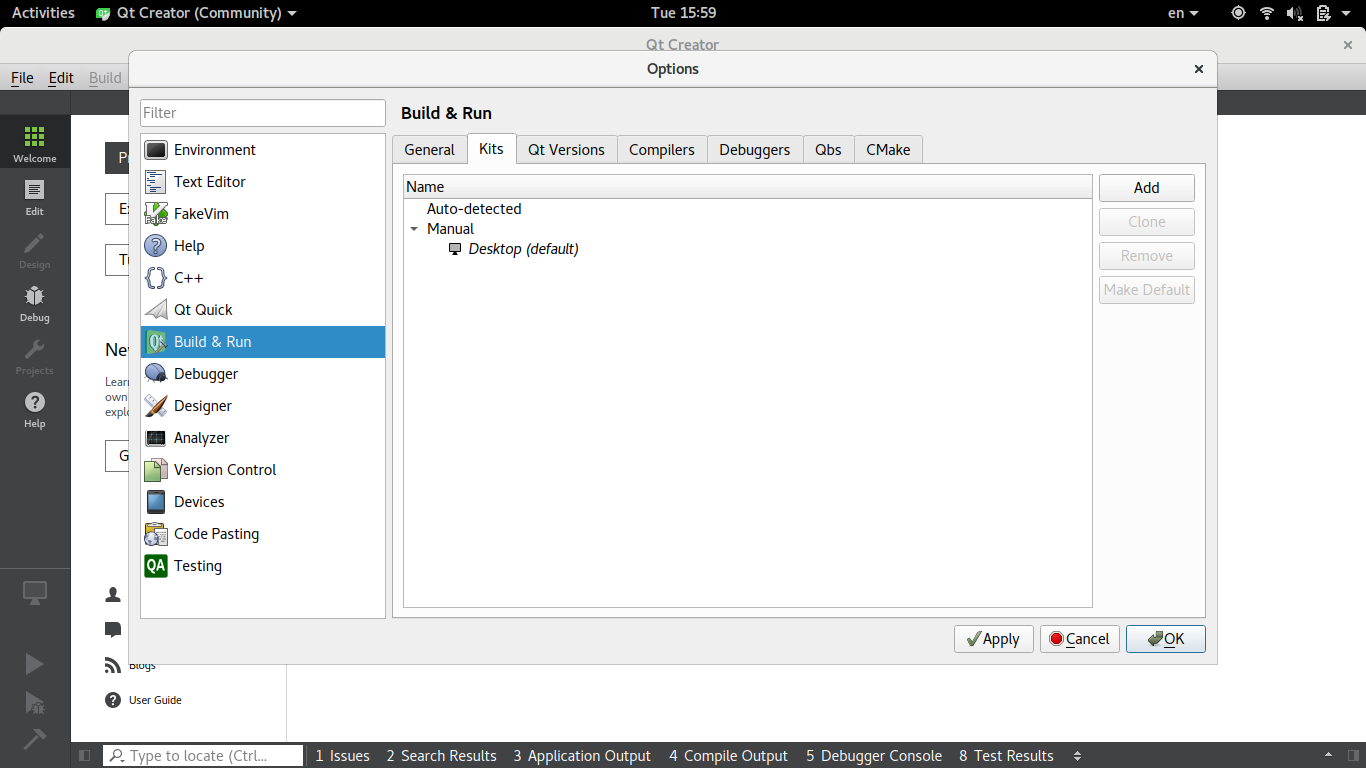Open the Testing QA category

pos(197,566)
